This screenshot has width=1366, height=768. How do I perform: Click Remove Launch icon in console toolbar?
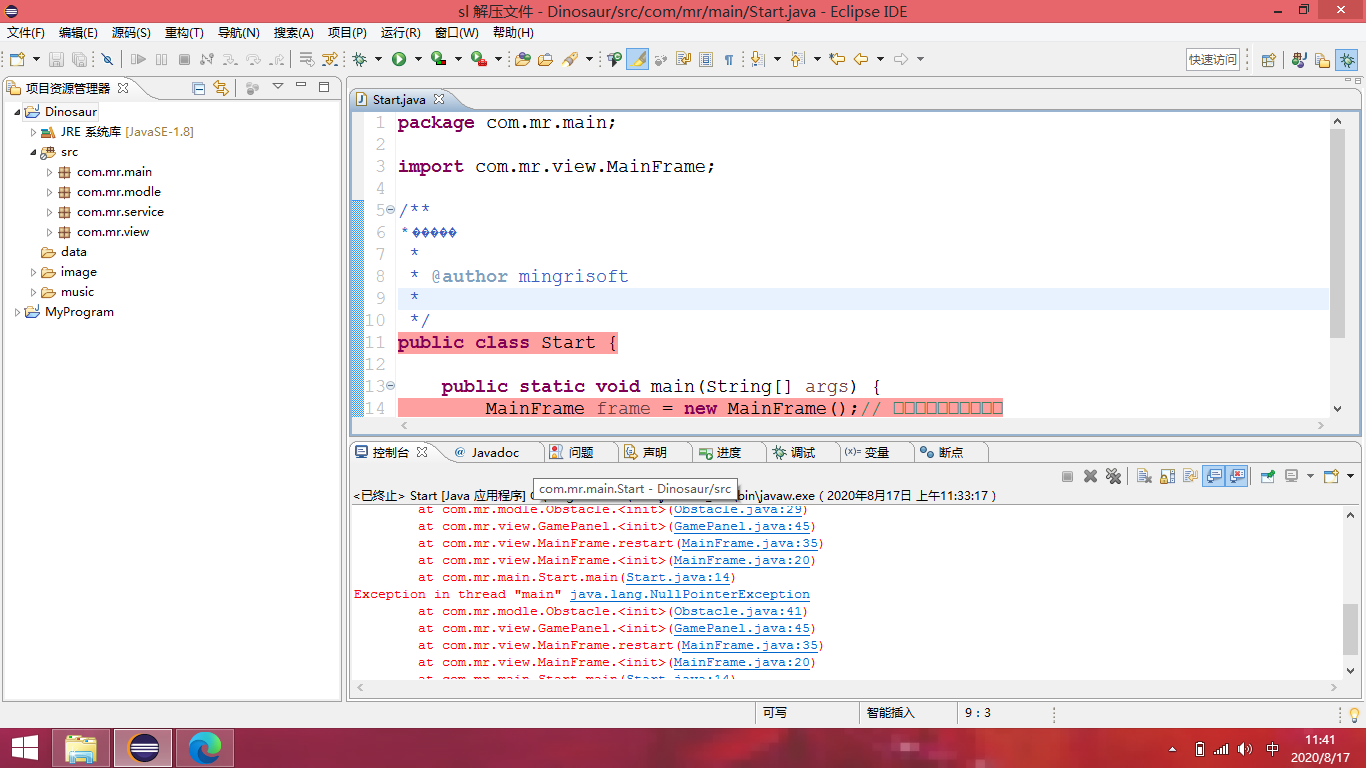click(x=1091, y=477)
